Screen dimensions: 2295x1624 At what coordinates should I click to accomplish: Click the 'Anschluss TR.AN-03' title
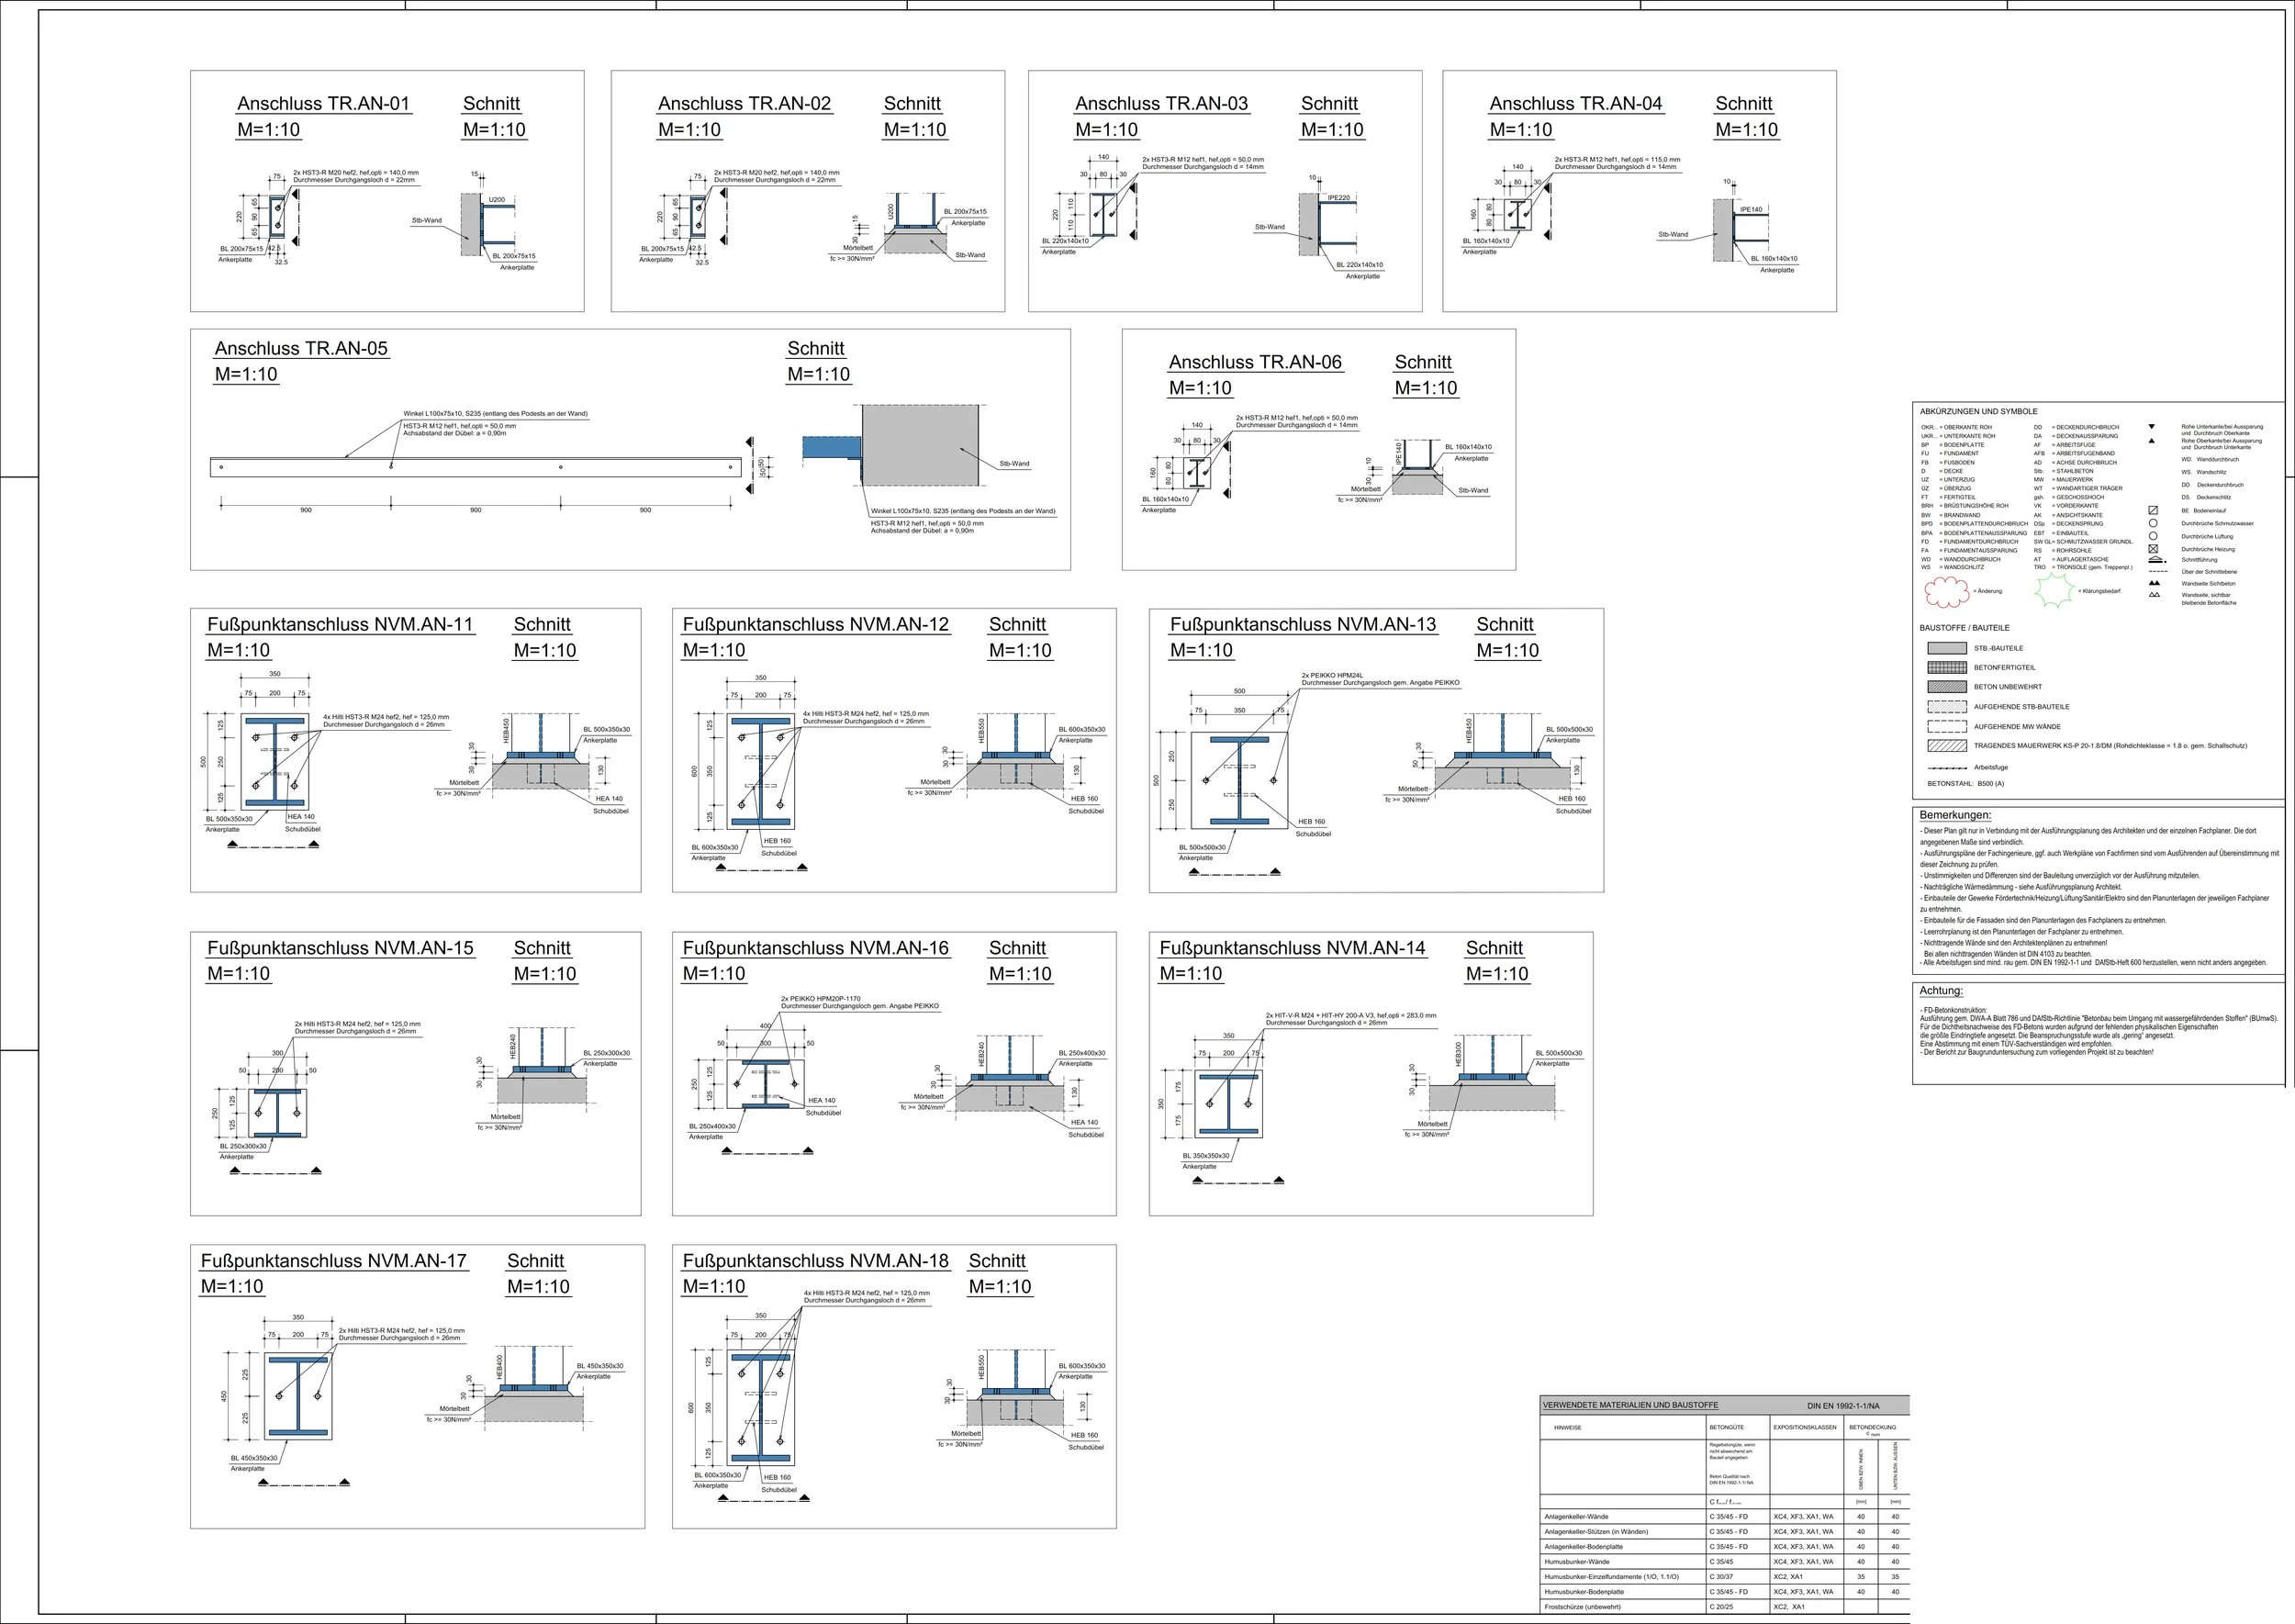1161,104
